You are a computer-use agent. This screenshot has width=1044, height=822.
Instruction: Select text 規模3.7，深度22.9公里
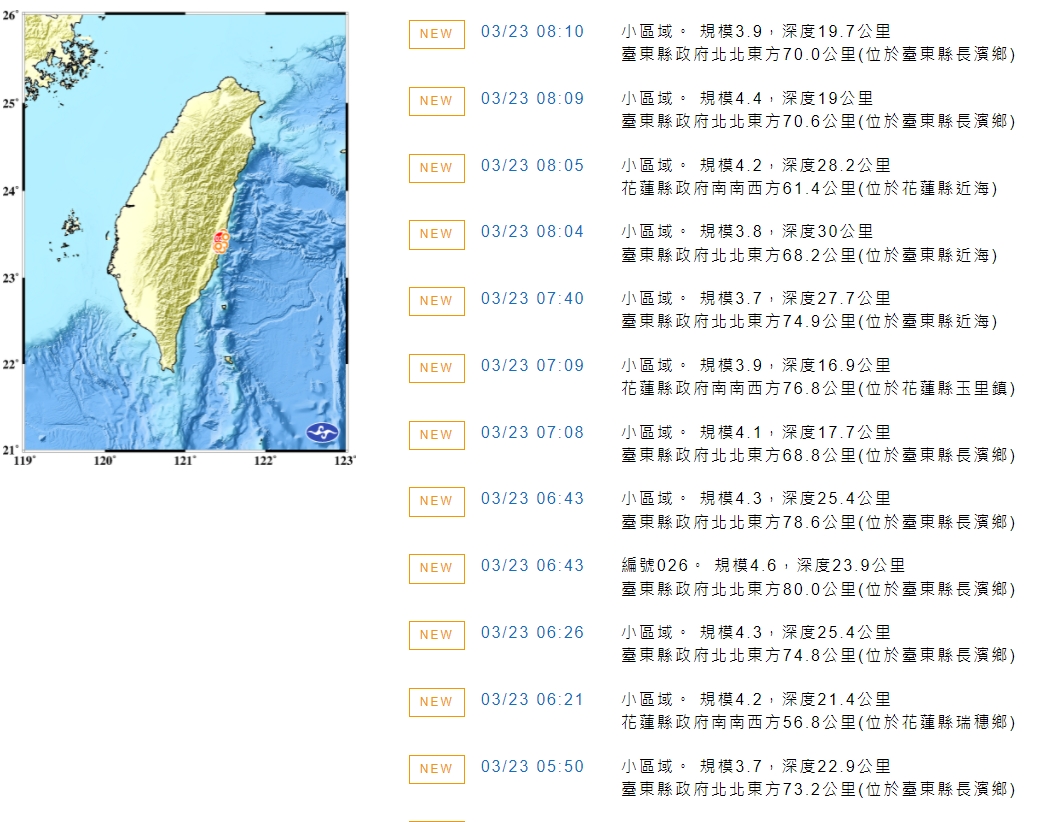click(795, 766)
